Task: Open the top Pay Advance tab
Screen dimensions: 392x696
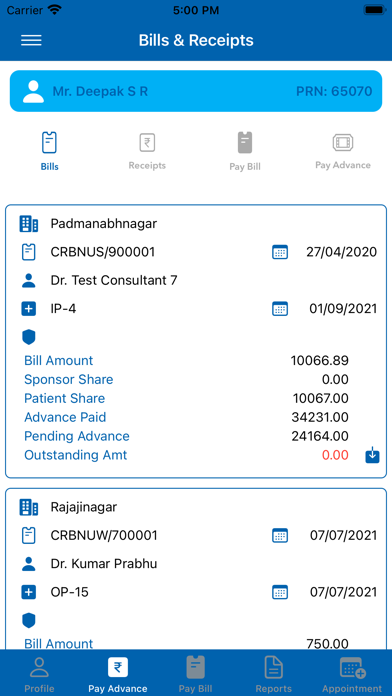Action: (343, 151)
